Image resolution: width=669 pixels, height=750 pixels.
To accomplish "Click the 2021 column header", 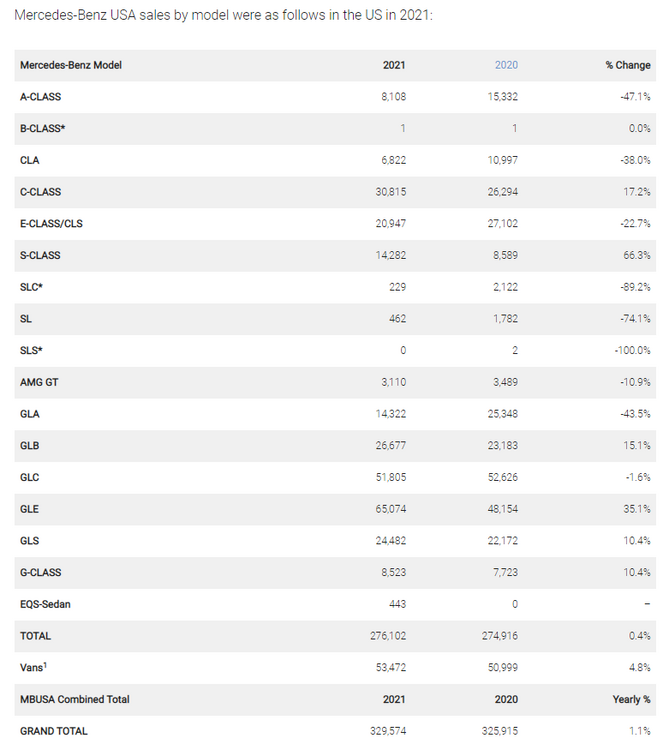I will pyautogui.click(x=394, y=65).
